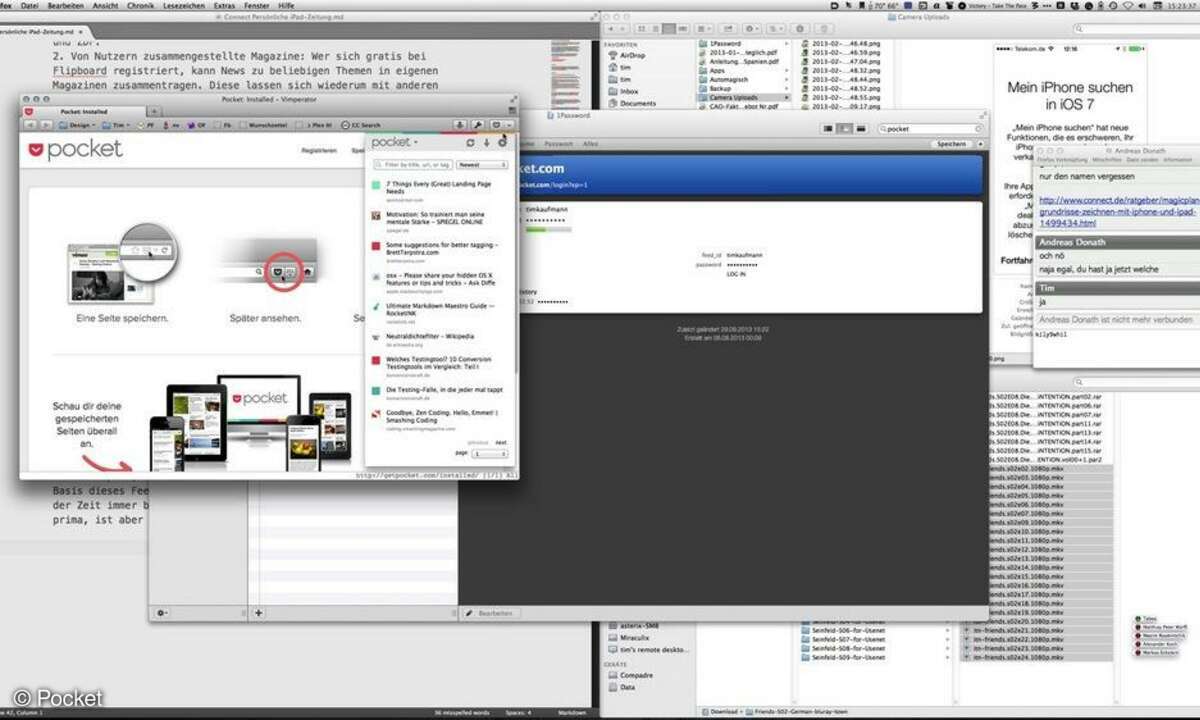Screen dimensions: 1200x720
Task: Click the Filter by title field in Pocket popup
Action: tap(412, 164)
